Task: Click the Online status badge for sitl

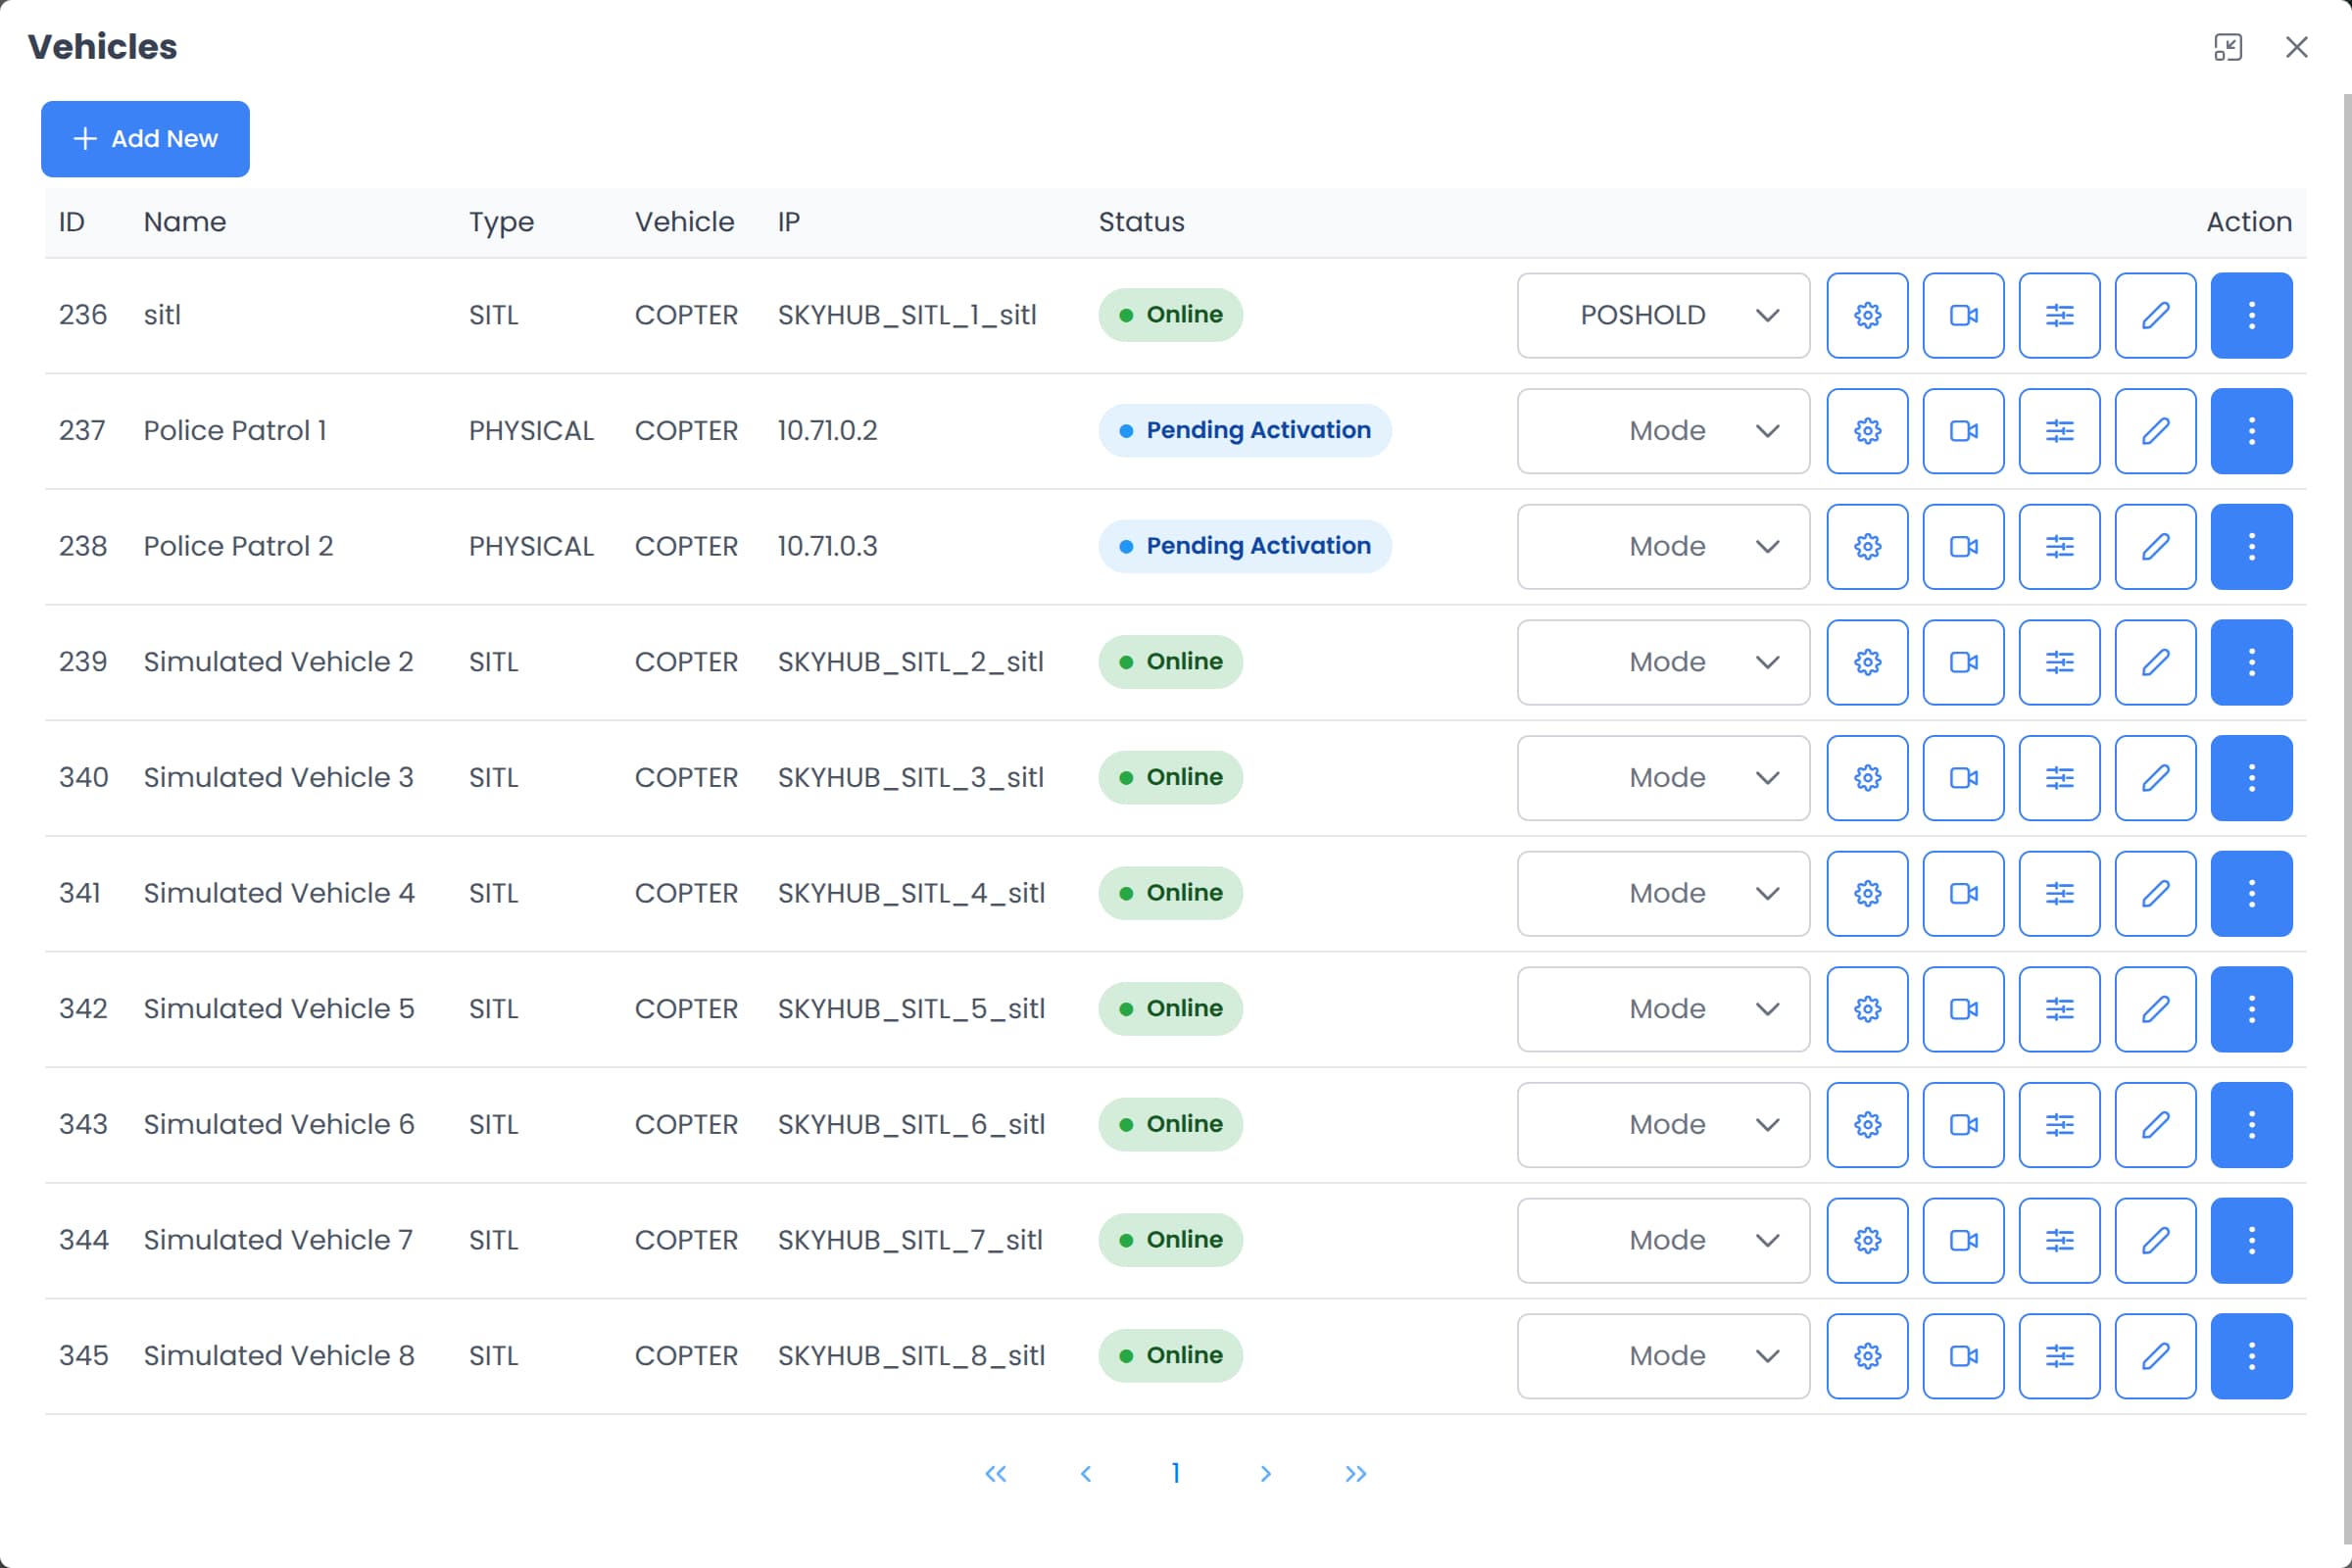Action: (x=1170, y=314)
